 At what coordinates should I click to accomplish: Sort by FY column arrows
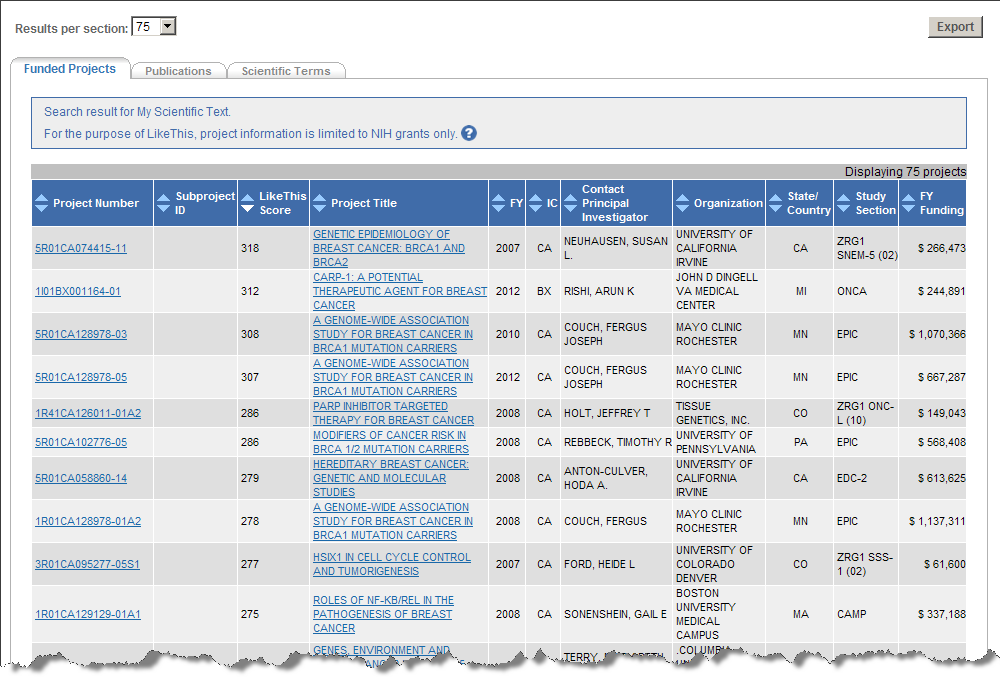click(499, 203)
